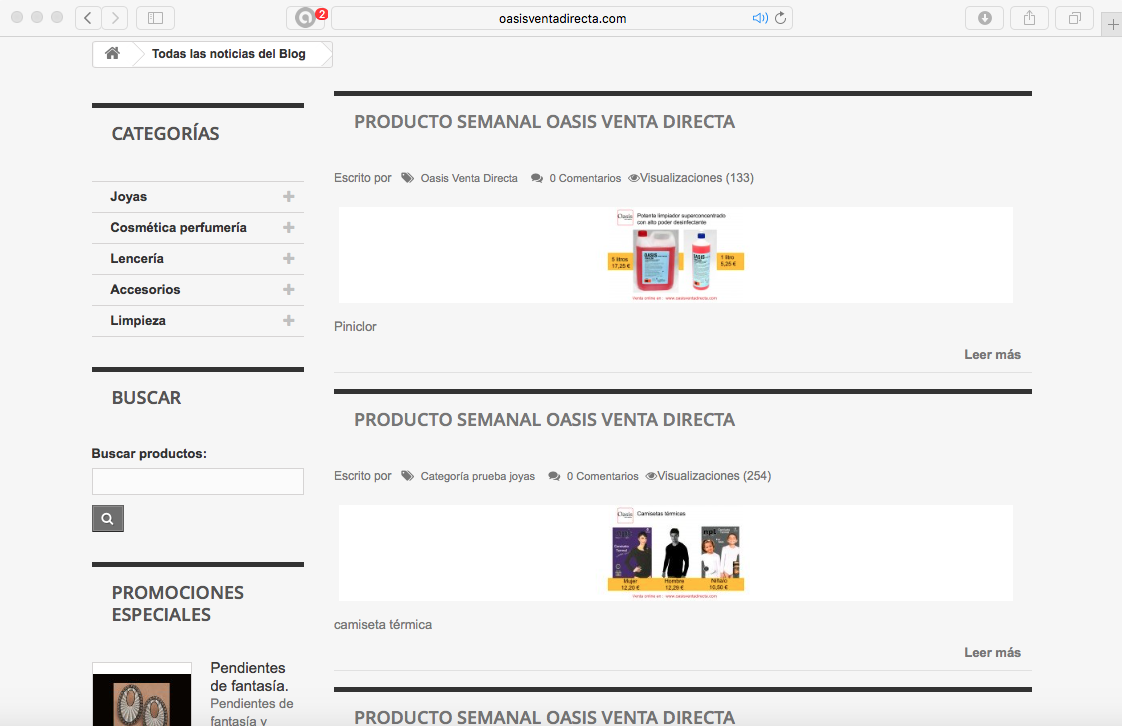Open the extension icon with red badge
This screenshot has width=1122, height=726.
coord(306,18)
